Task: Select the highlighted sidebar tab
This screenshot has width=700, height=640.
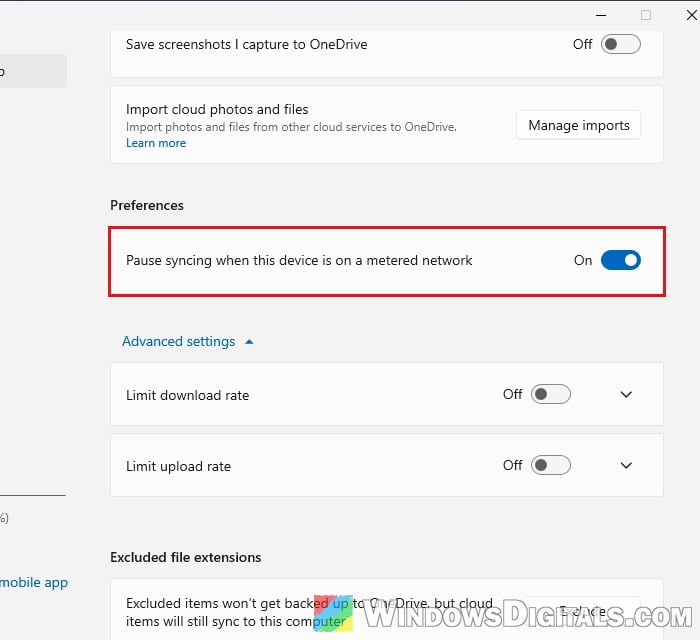Action: (33, 71)
